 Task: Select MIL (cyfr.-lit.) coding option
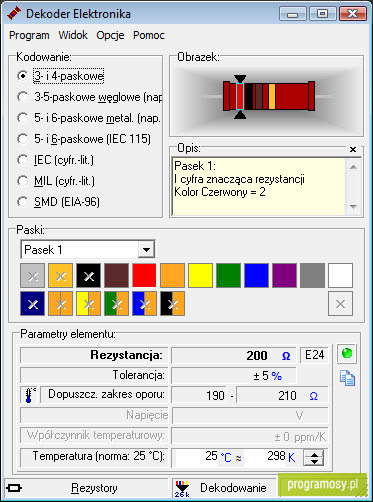pos(56,181)
